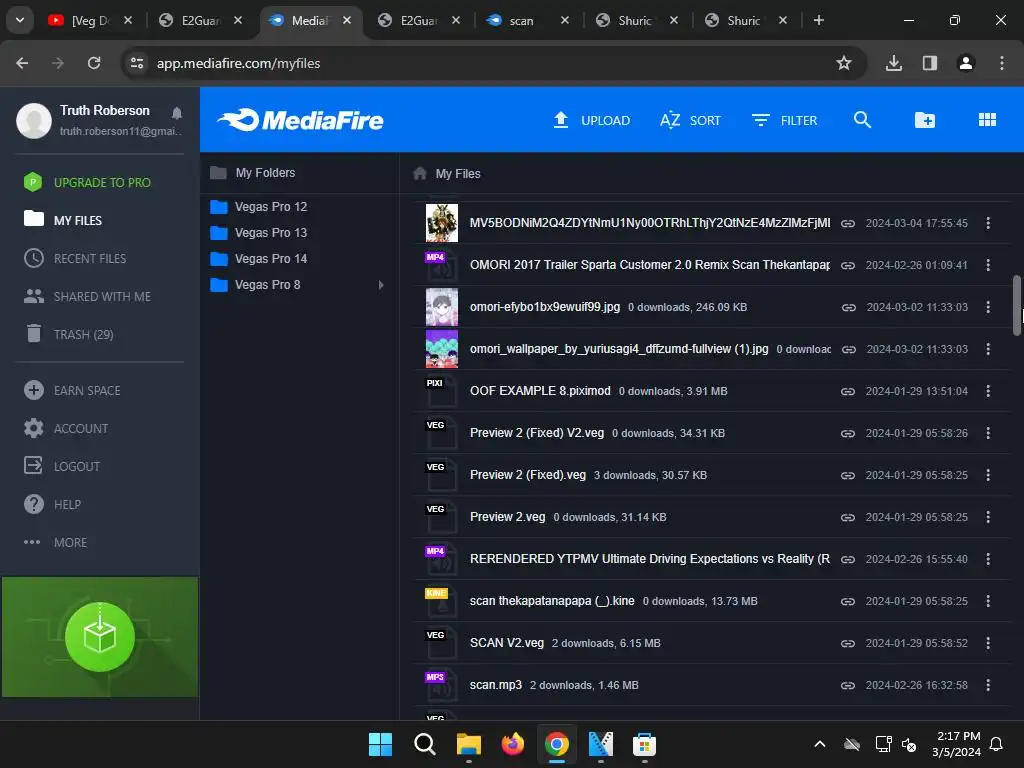Switch to the scan browser tab
Screen dimensions: 1024x768
[x=526, y=20]
